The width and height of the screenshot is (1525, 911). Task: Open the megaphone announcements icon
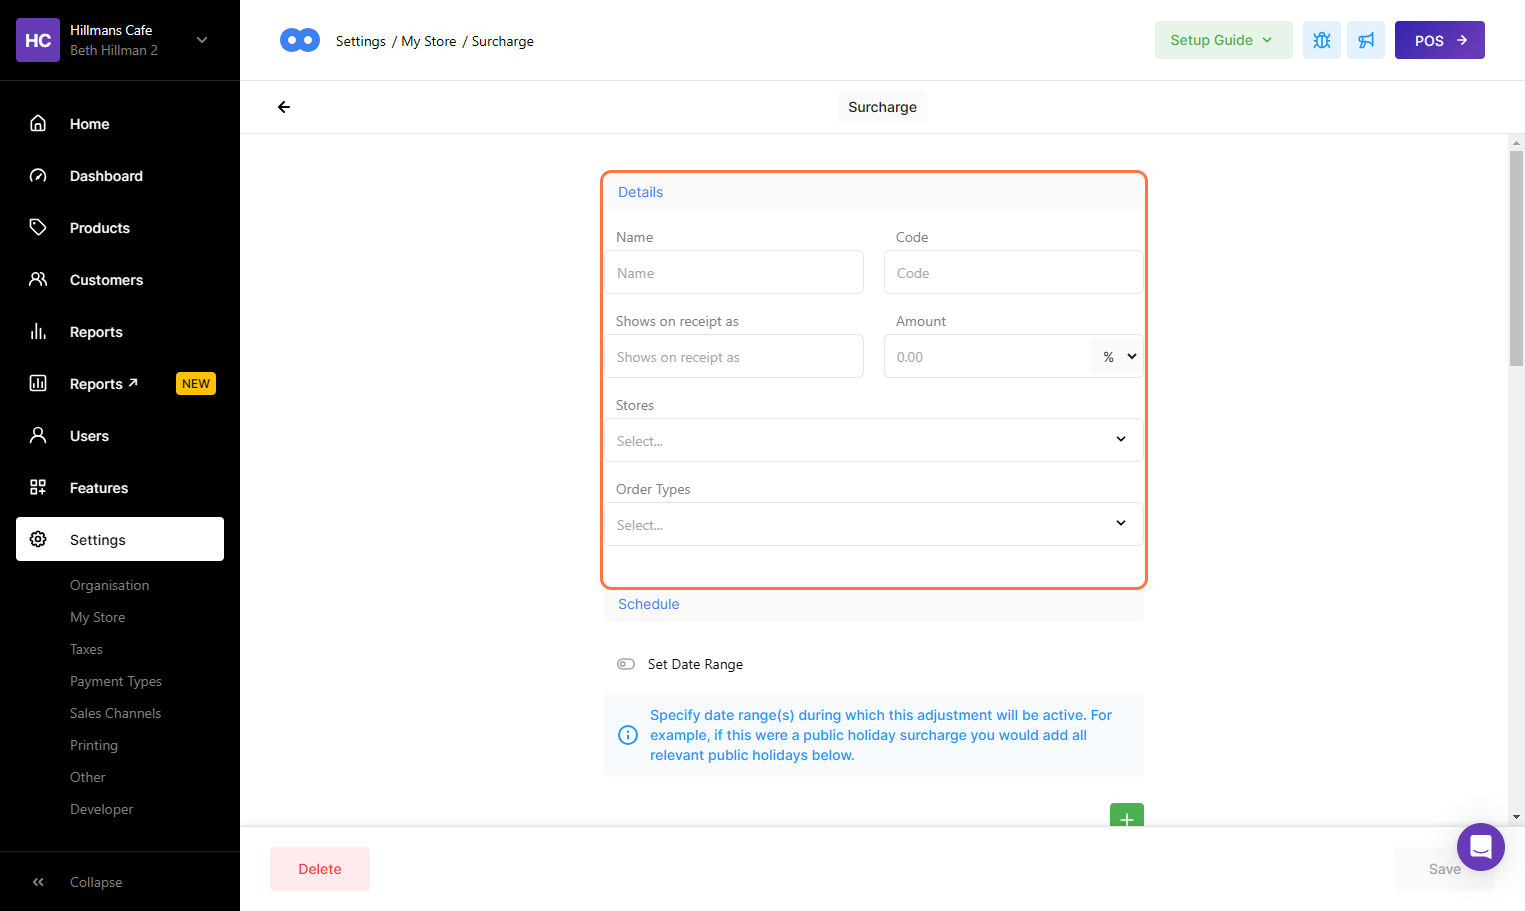click(1365, 40)
